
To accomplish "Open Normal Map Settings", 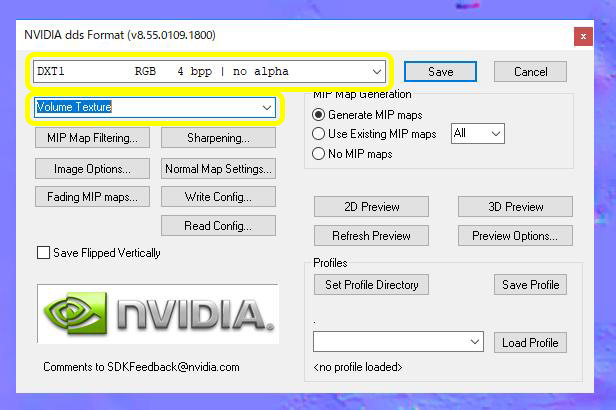I will tap(218, 169).
